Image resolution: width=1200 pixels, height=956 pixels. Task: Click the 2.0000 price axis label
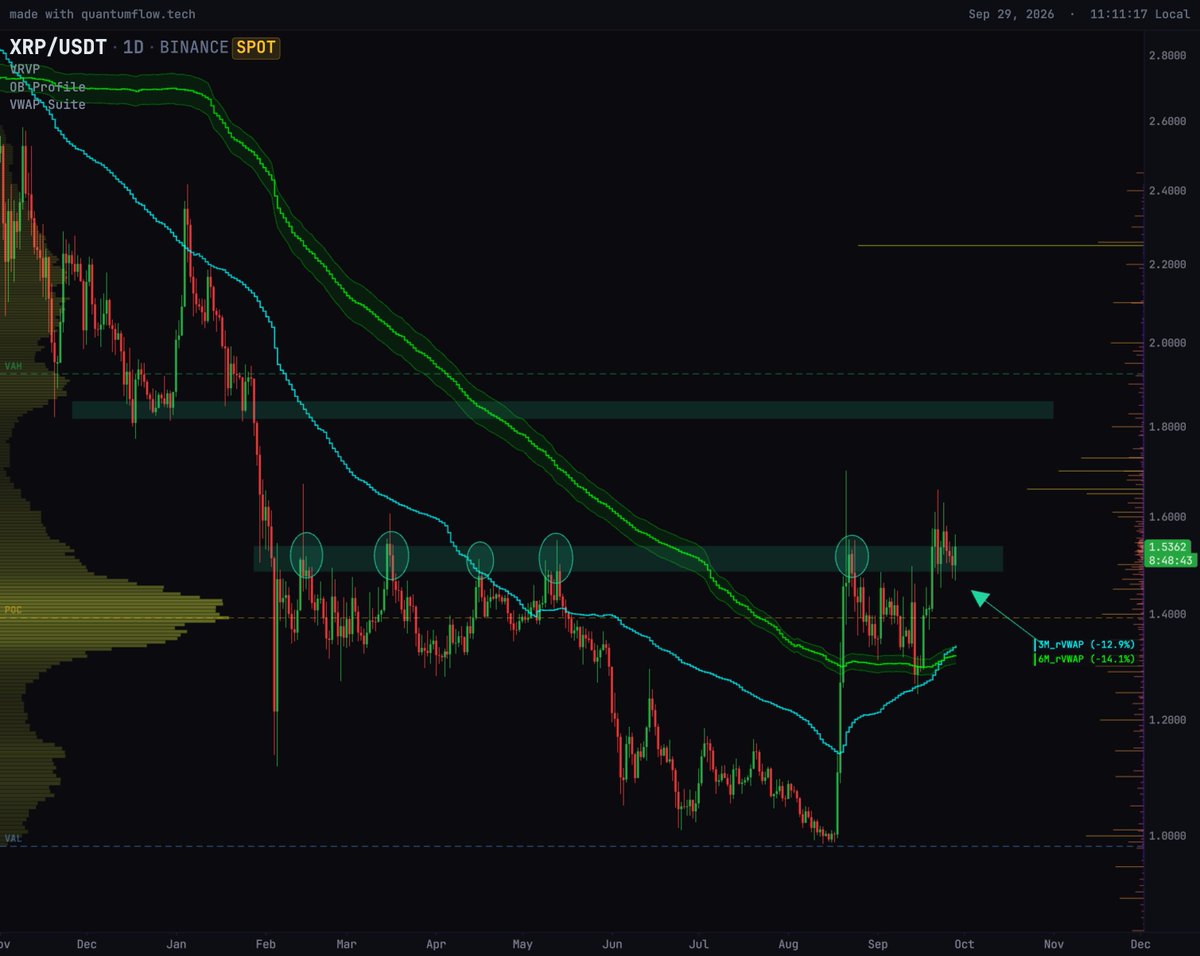pyautogui.click(x=1168, y=343)
